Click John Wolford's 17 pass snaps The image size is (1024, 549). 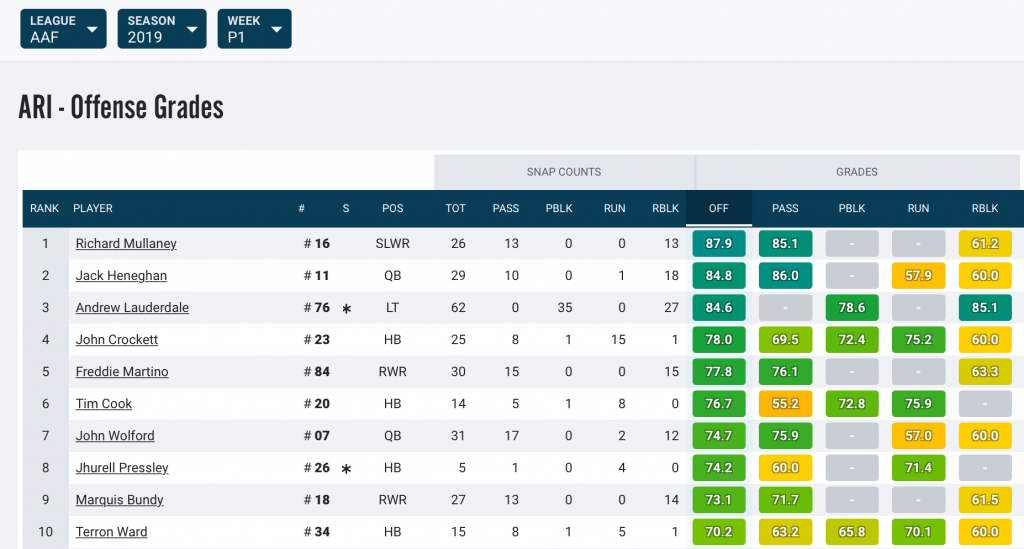[x=511, y=435]
